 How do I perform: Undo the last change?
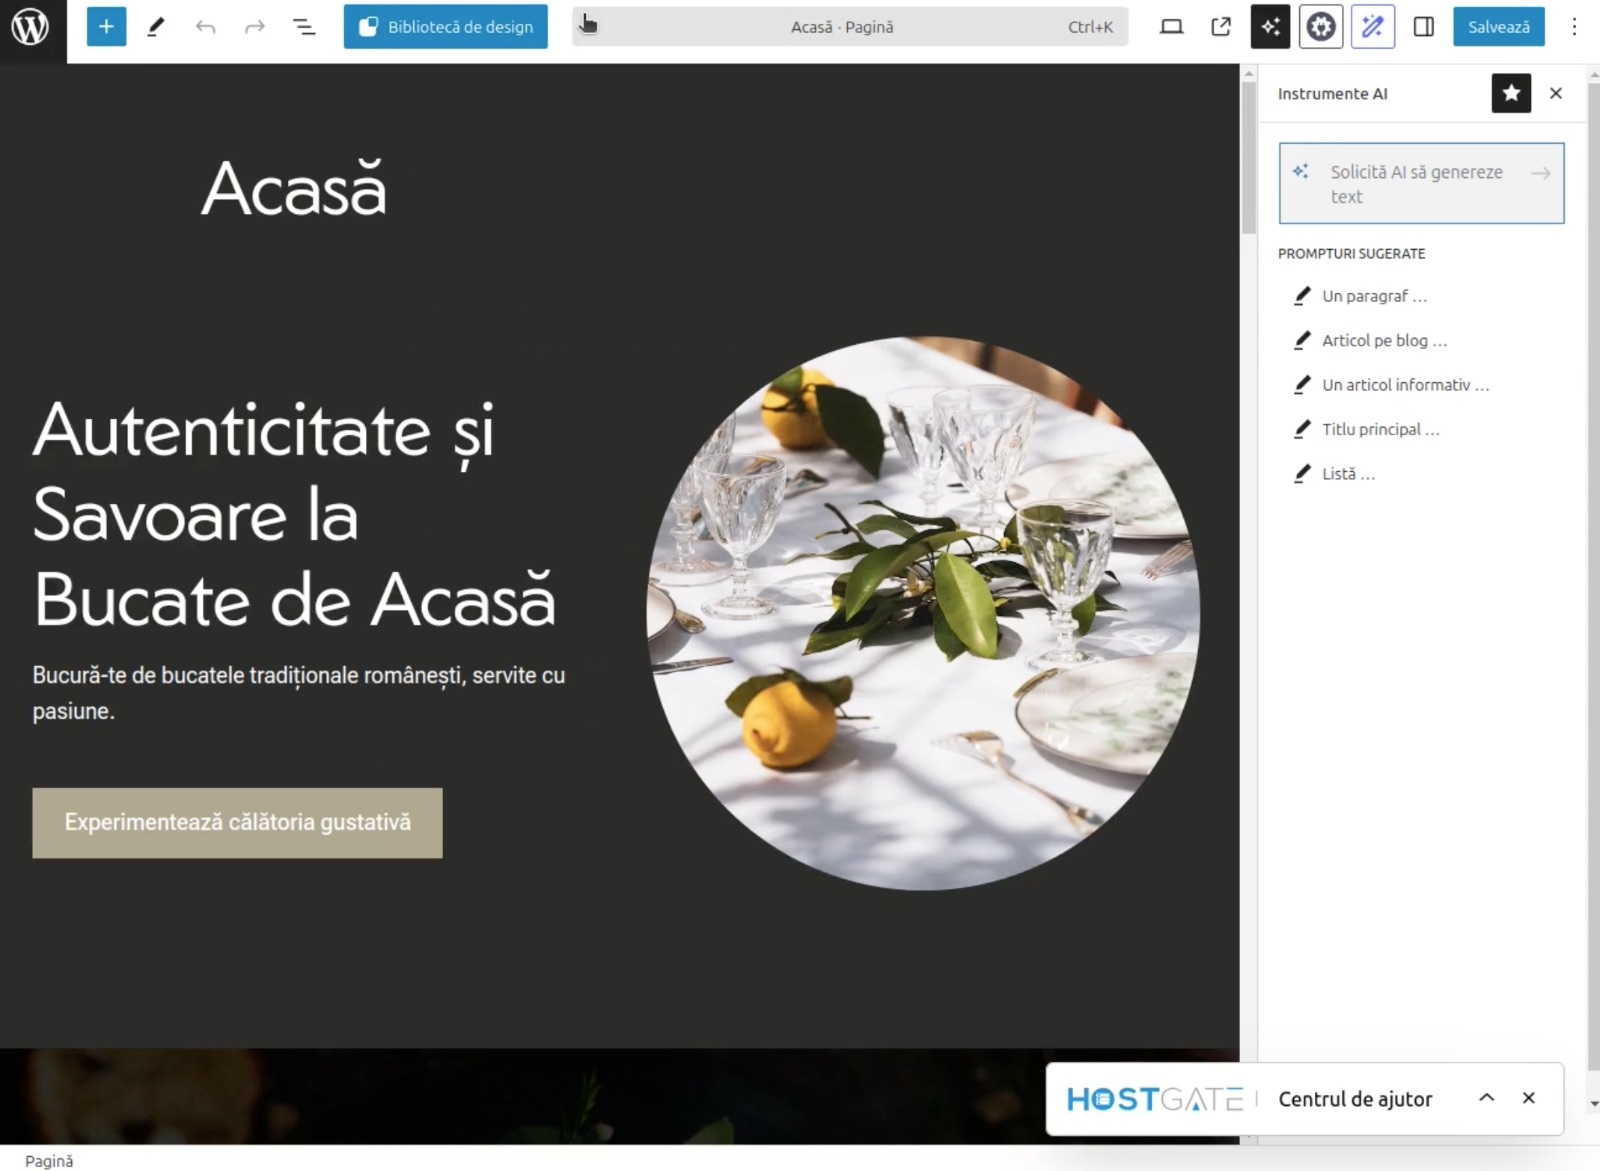tap(206, 27)
